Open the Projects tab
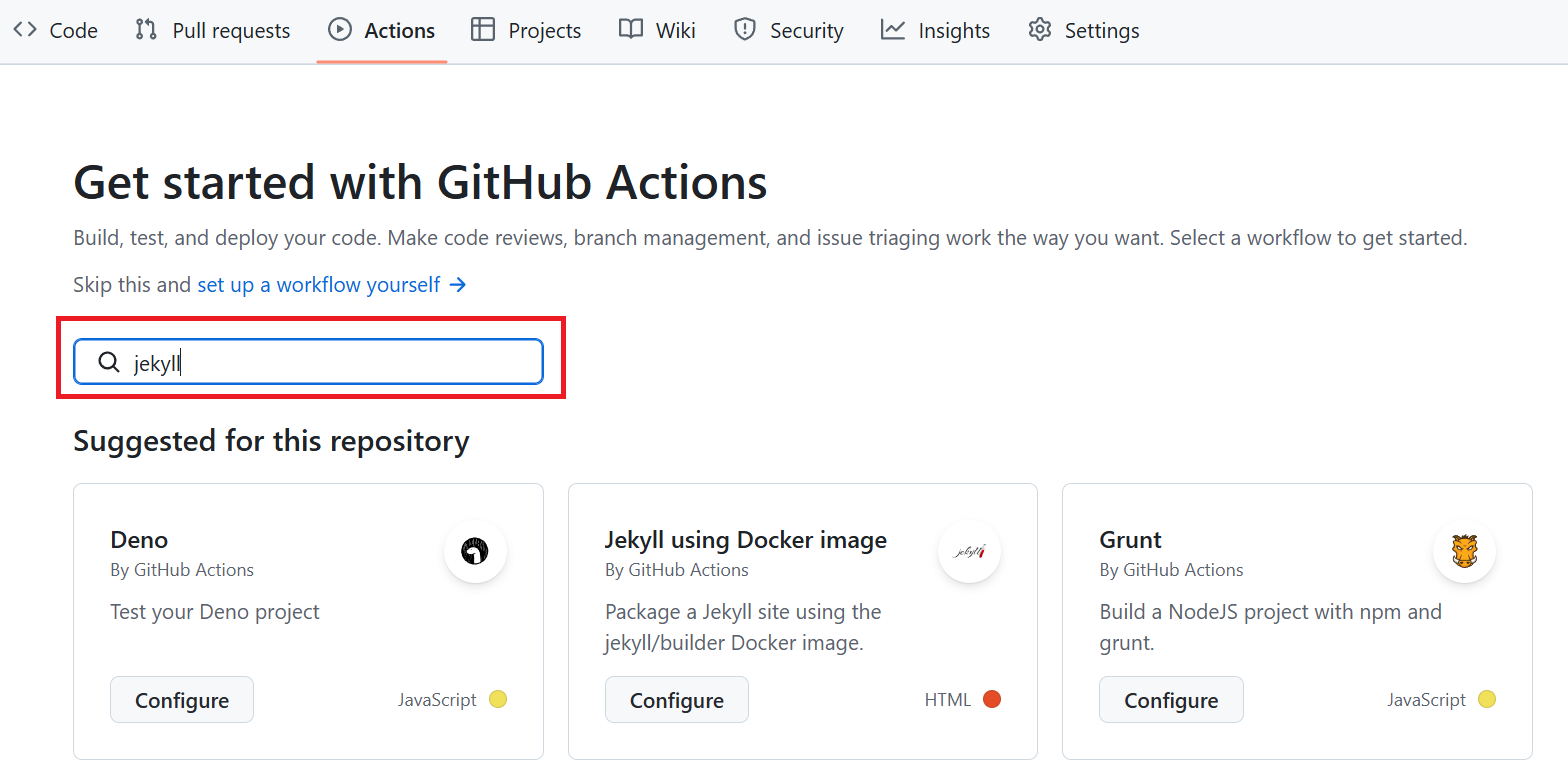1568x777 pixels. pyautogui.click(x=526, y=31)
